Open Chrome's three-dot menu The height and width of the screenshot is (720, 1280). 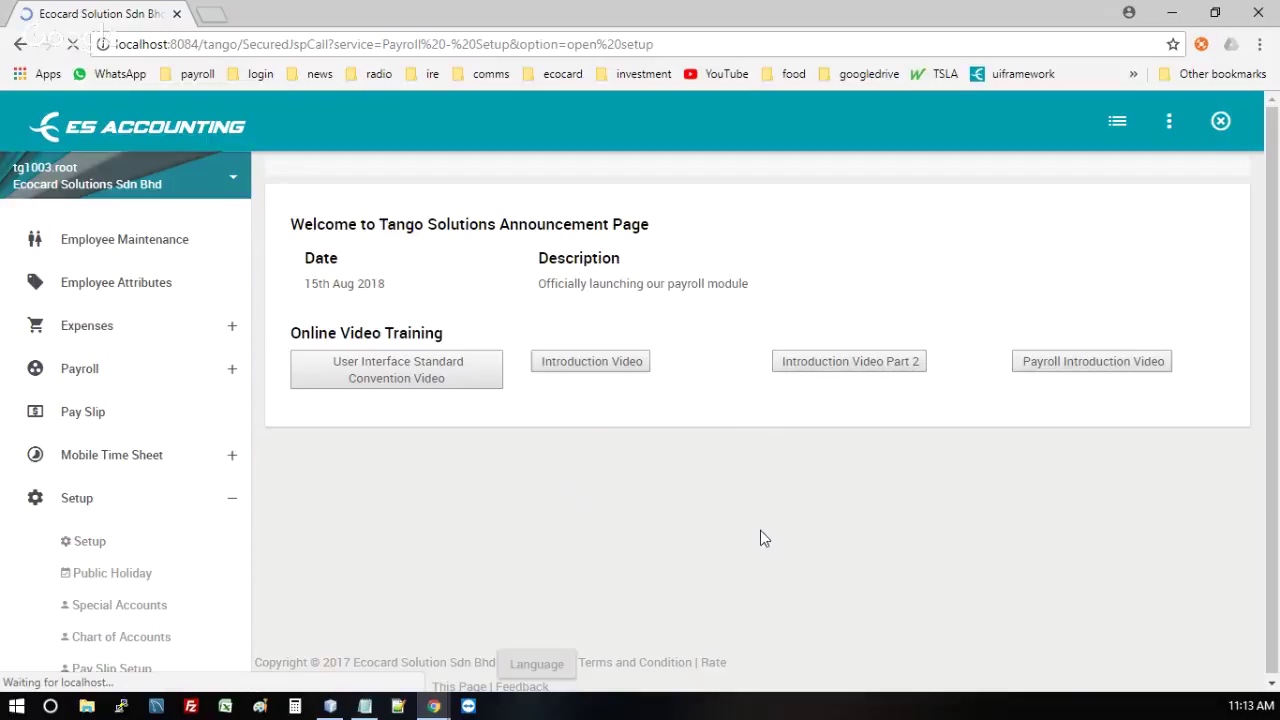click(1259, 44)
